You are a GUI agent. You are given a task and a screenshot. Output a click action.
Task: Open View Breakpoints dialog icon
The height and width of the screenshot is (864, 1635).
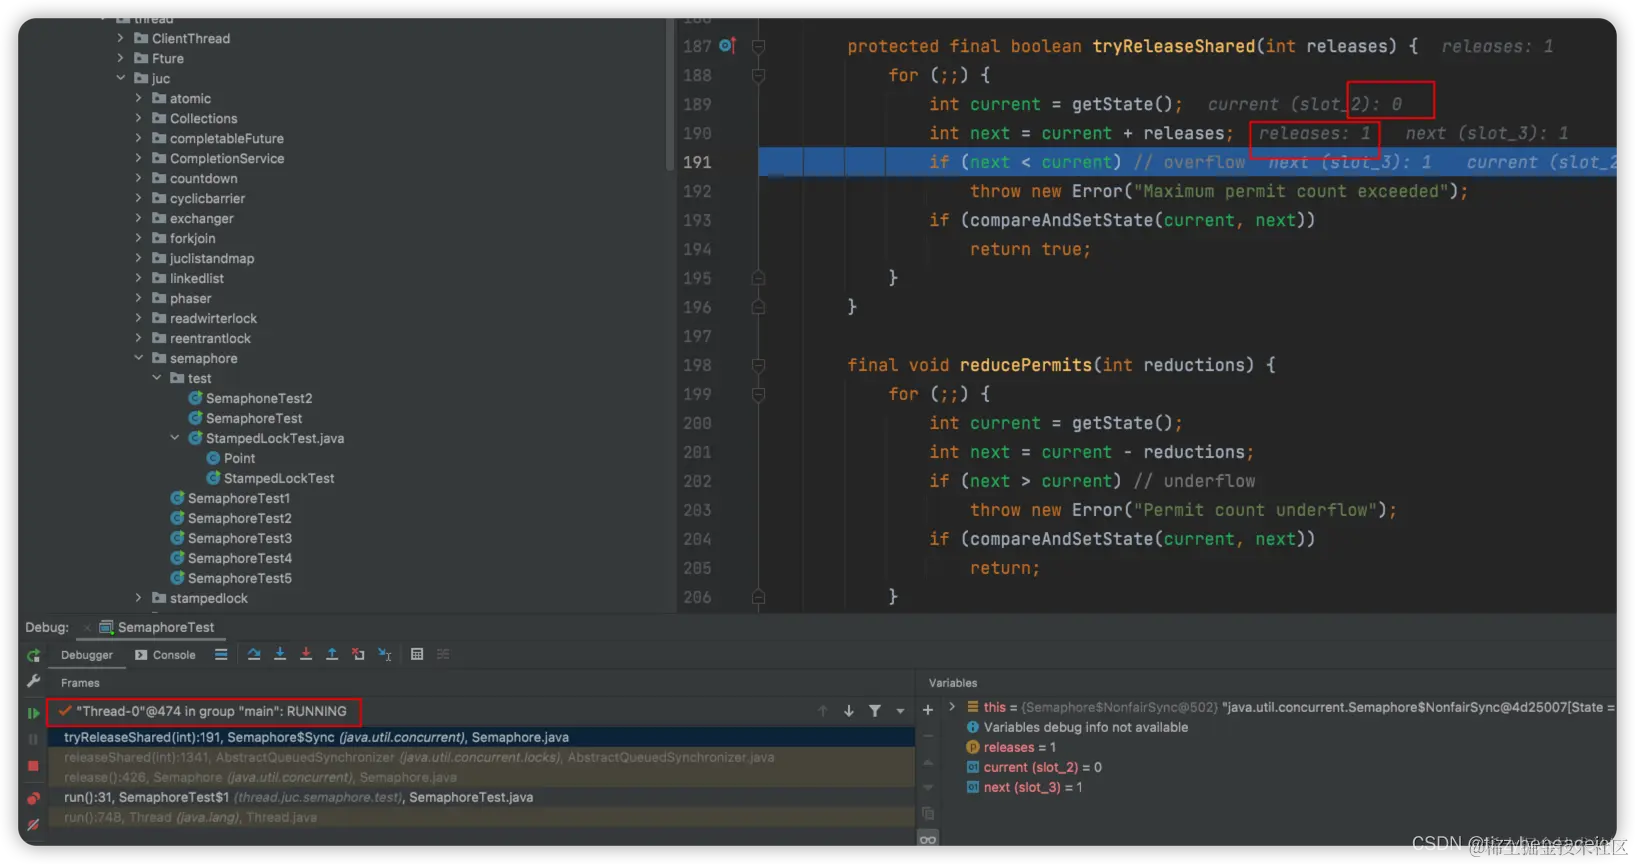tap(33, 798)
